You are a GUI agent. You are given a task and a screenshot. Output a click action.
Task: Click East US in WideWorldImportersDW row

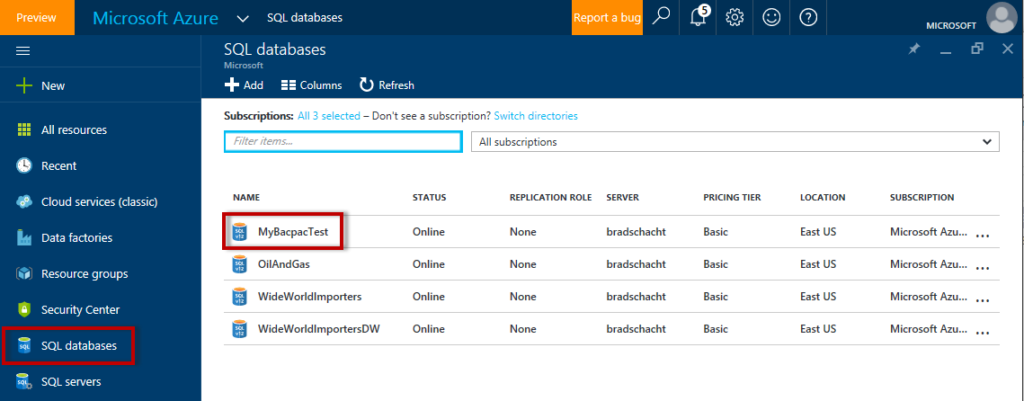pyautogui.click(x=818, y=329)
